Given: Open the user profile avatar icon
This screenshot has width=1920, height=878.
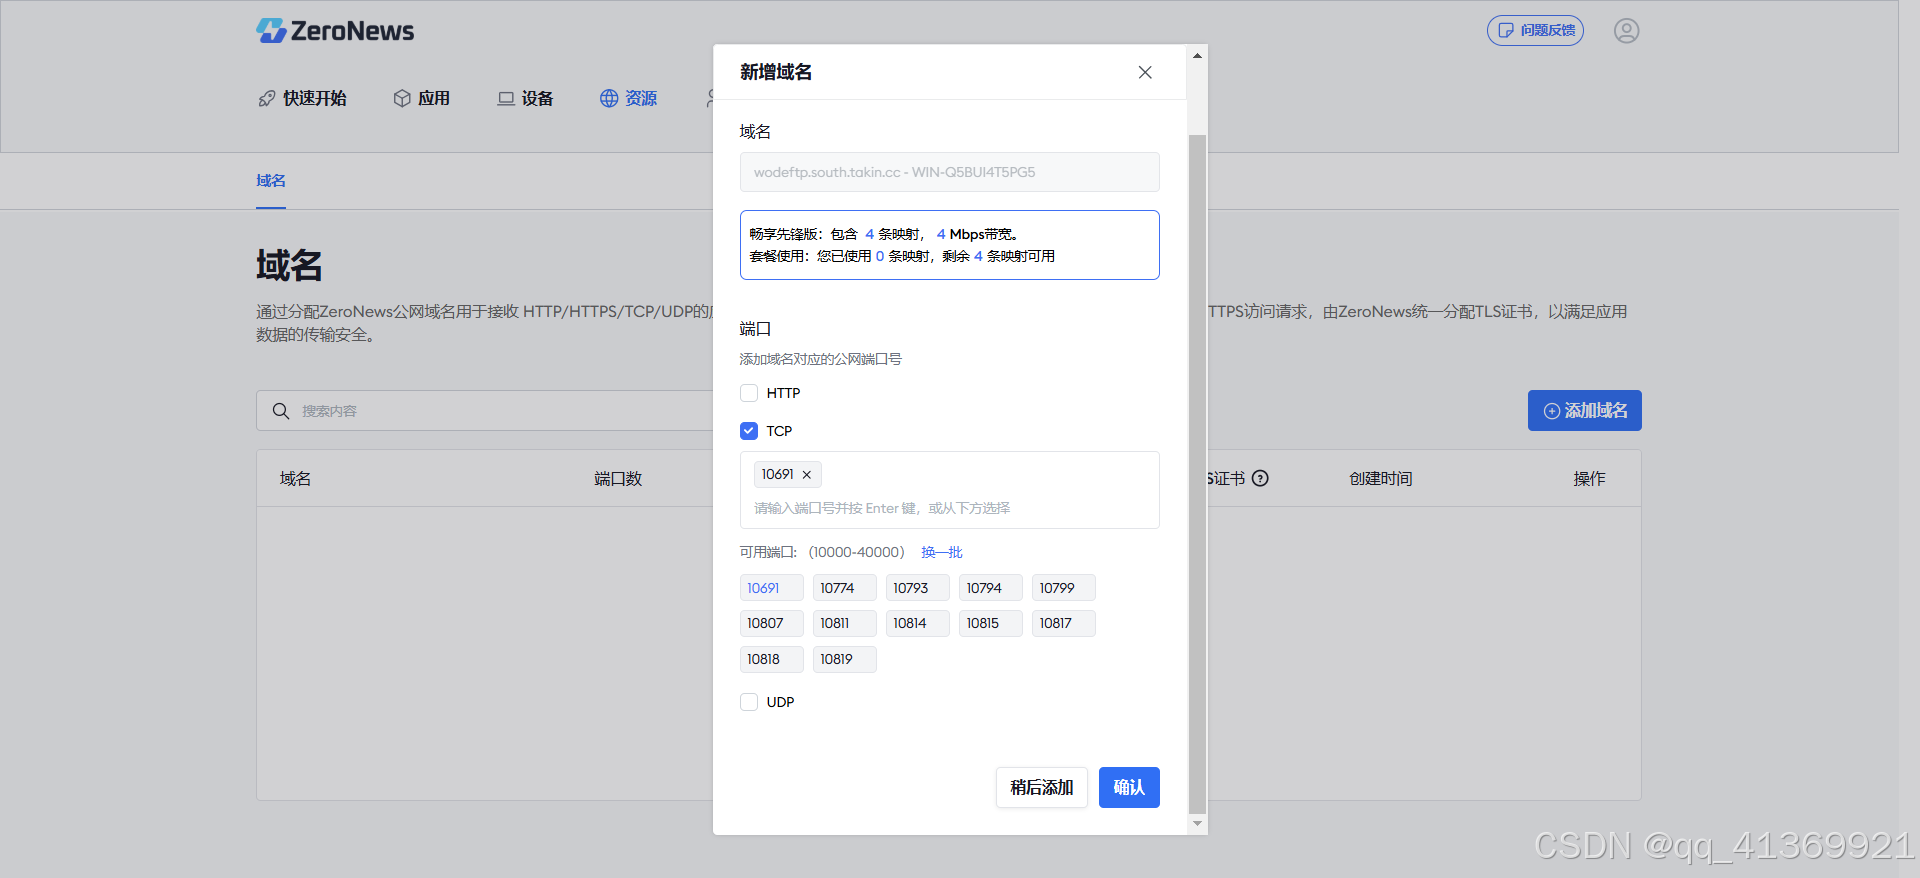Looking at the screenshot, I should 1626,31.
